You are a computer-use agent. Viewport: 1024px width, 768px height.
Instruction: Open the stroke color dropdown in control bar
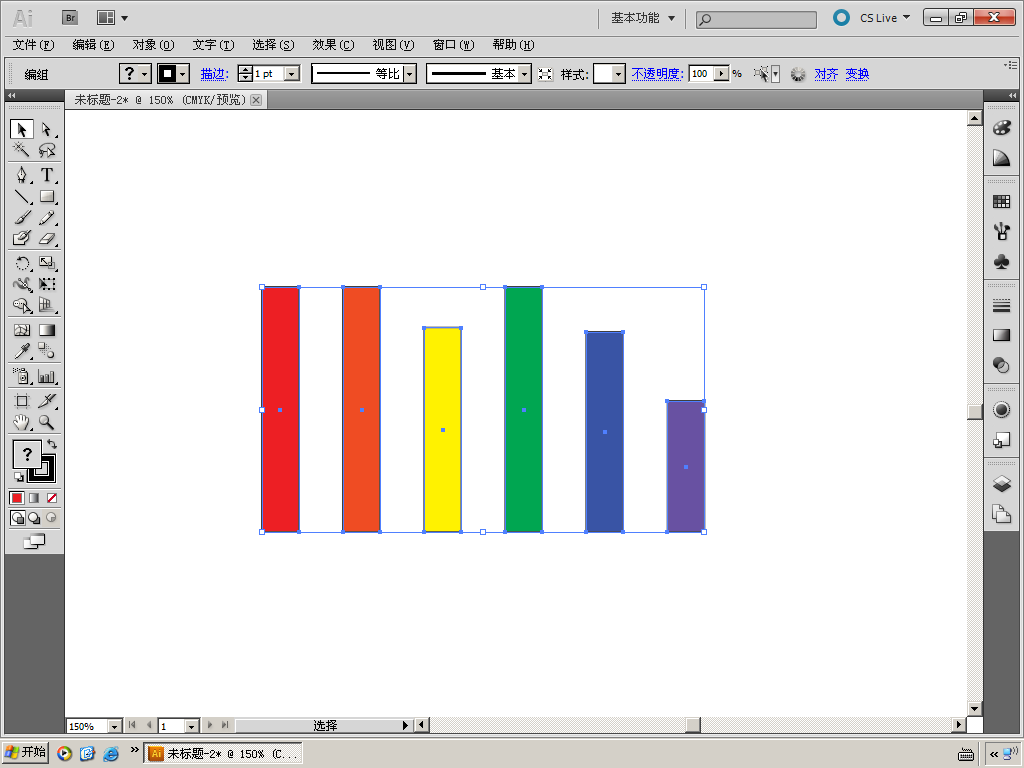click(183, 74)
